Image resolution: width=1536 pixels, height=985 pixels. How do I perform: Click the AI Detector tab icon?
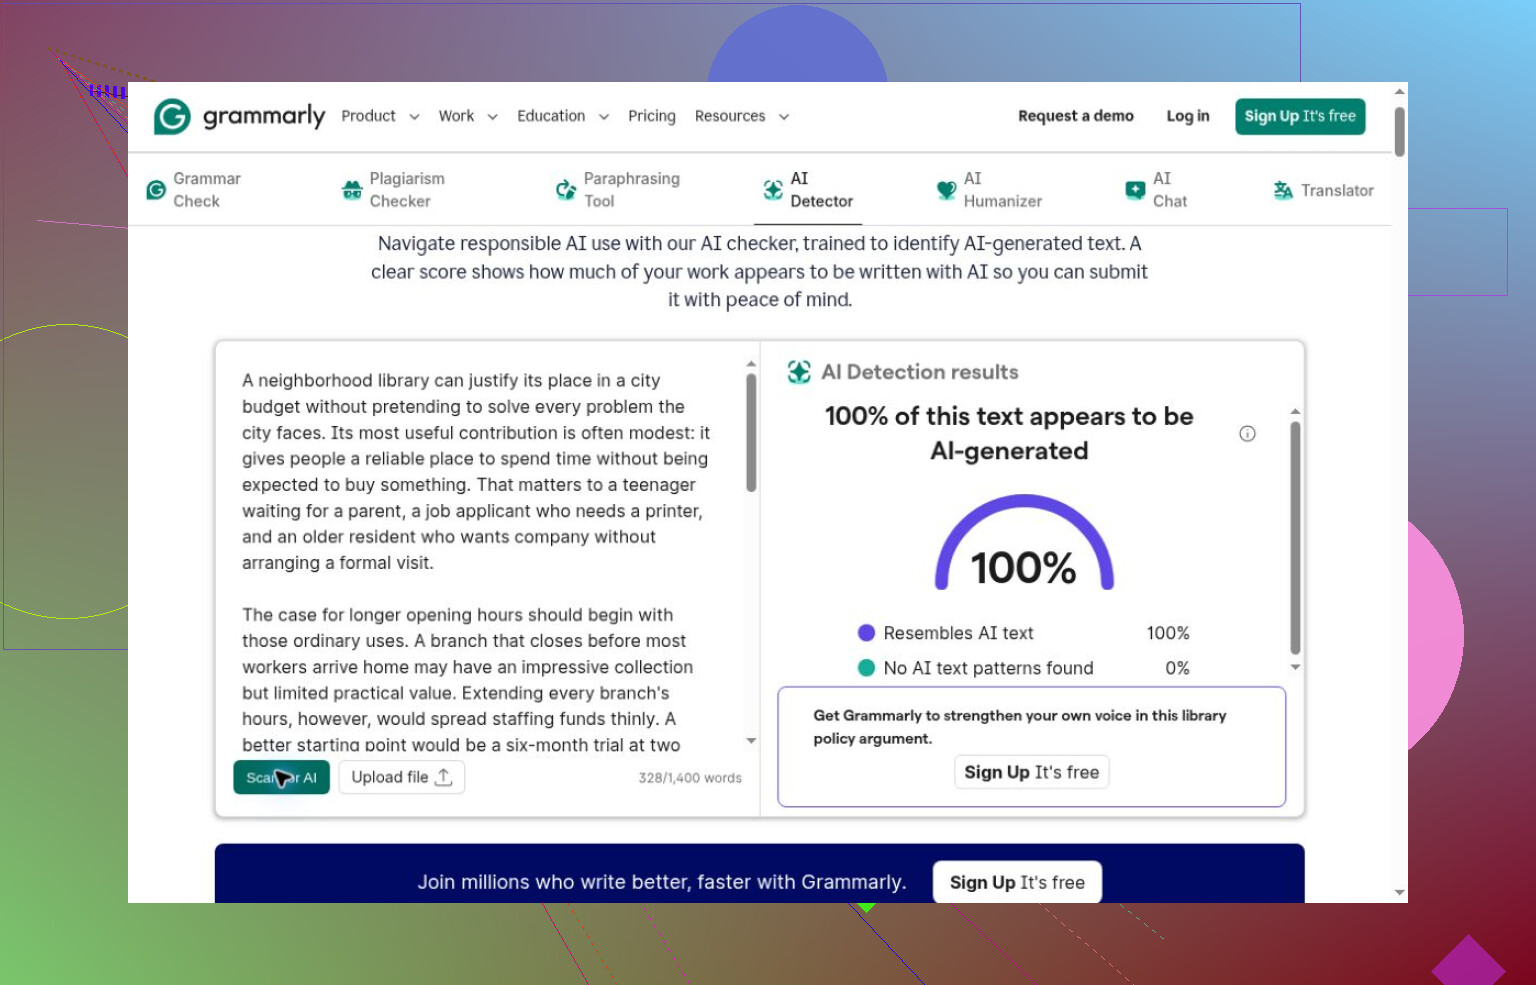pos(773,190)
